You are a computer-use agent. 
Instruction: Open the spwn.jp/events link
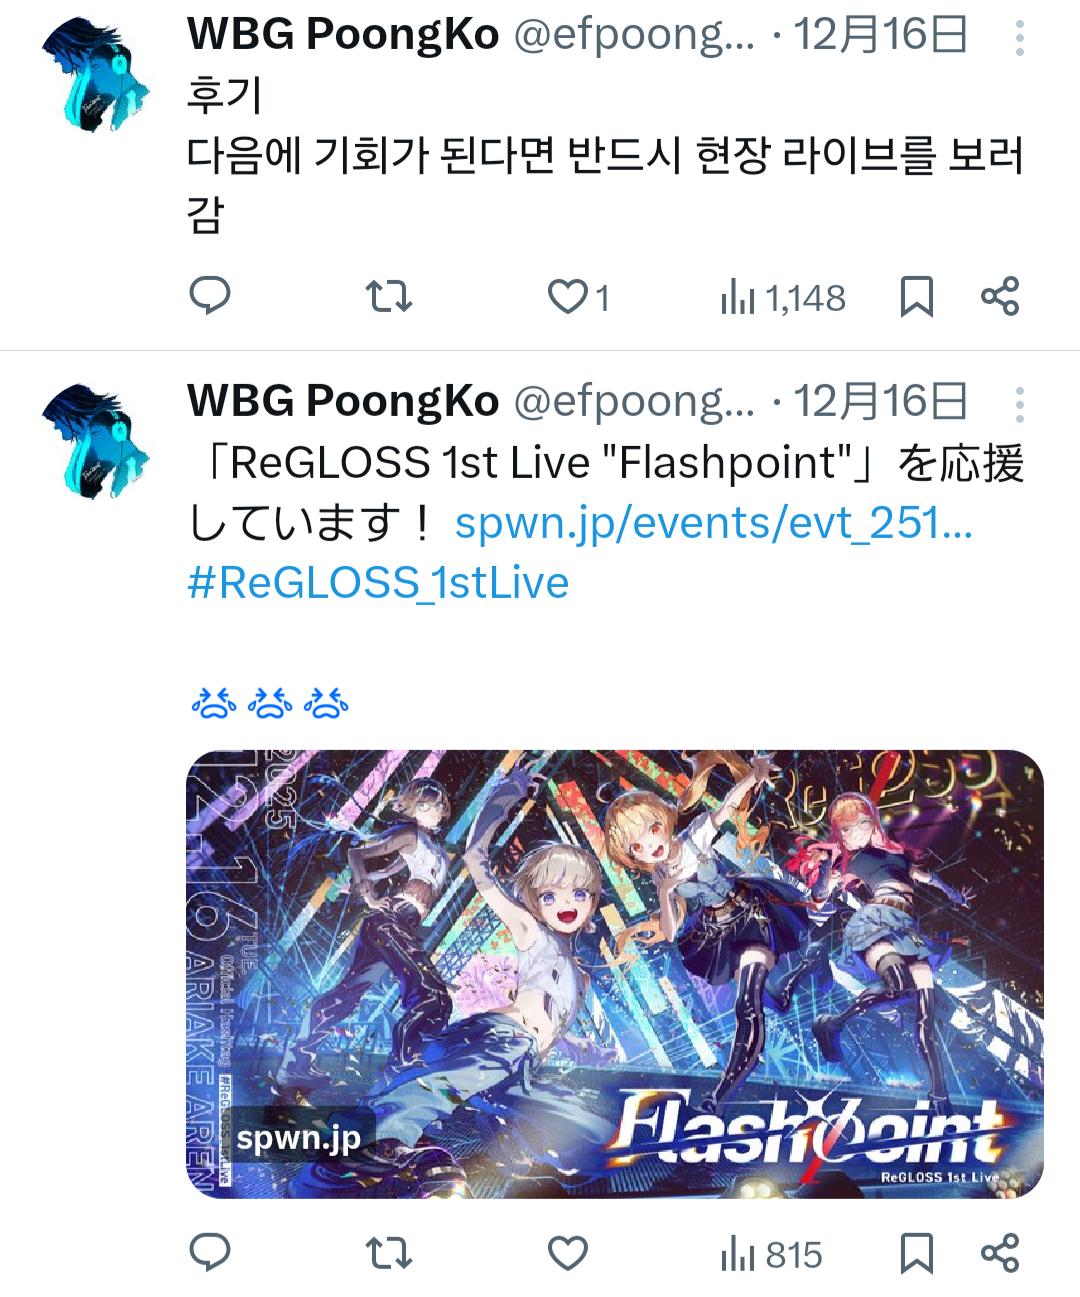(x=713, y=523)
